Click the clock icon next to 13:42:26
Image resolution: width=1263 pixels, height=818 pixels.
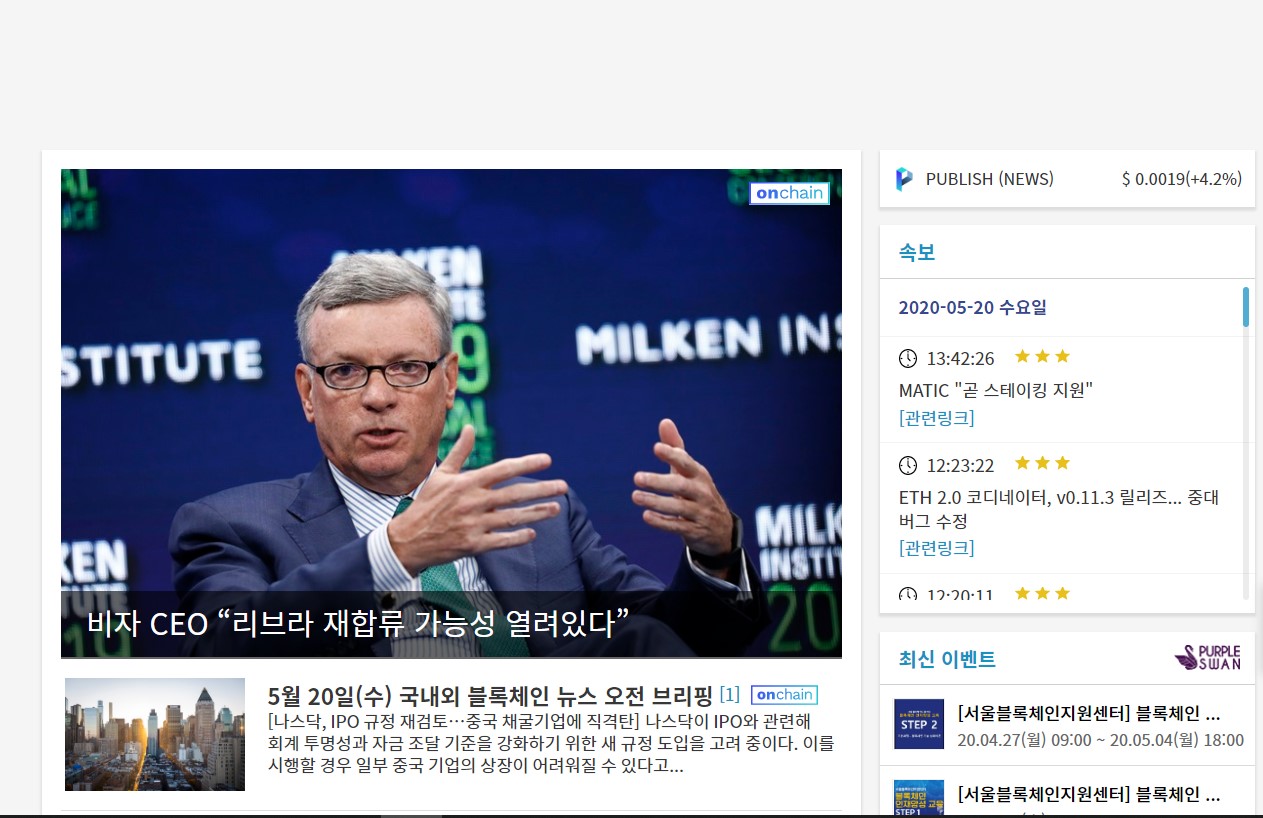tap(908, 358)
